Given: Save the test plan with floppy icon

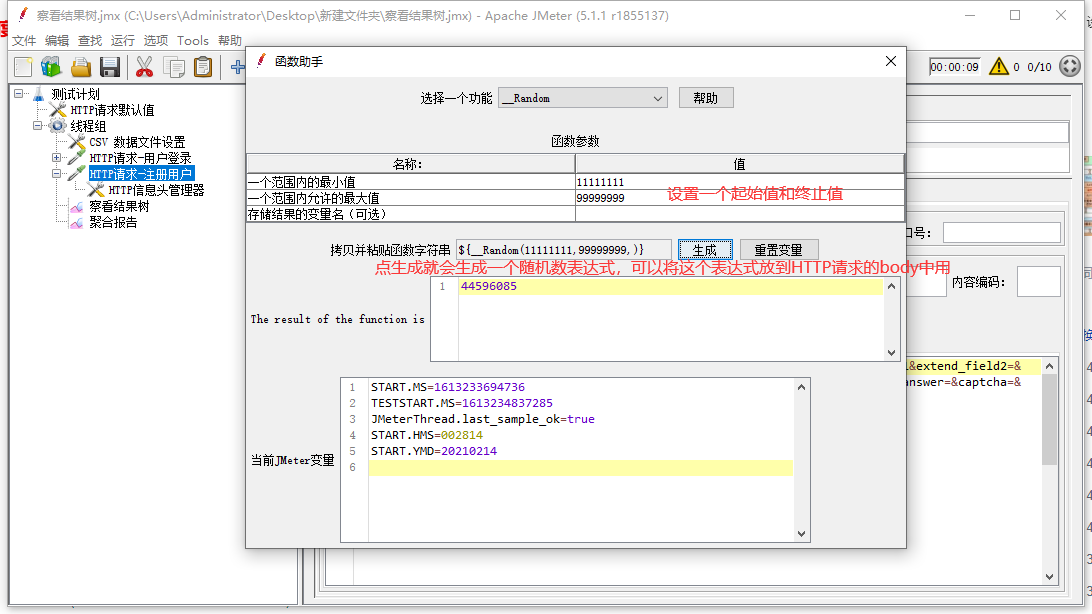Looking at the screenshot, I should coord(110,67).
